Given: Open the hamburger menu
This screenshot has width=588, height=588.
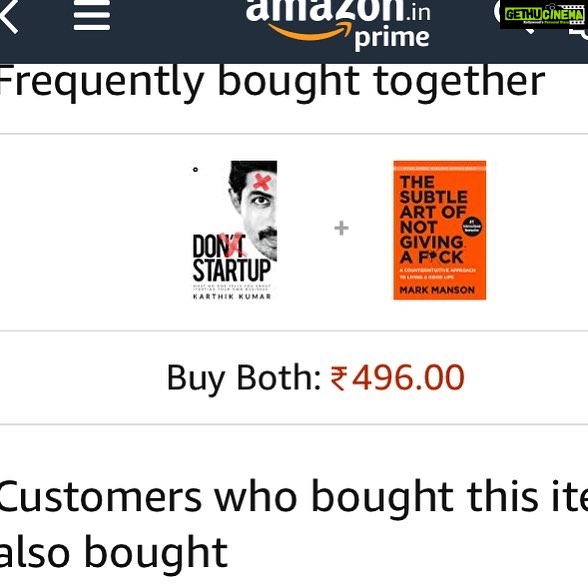Looking at the screenshot, I should (x=92, y=15).
